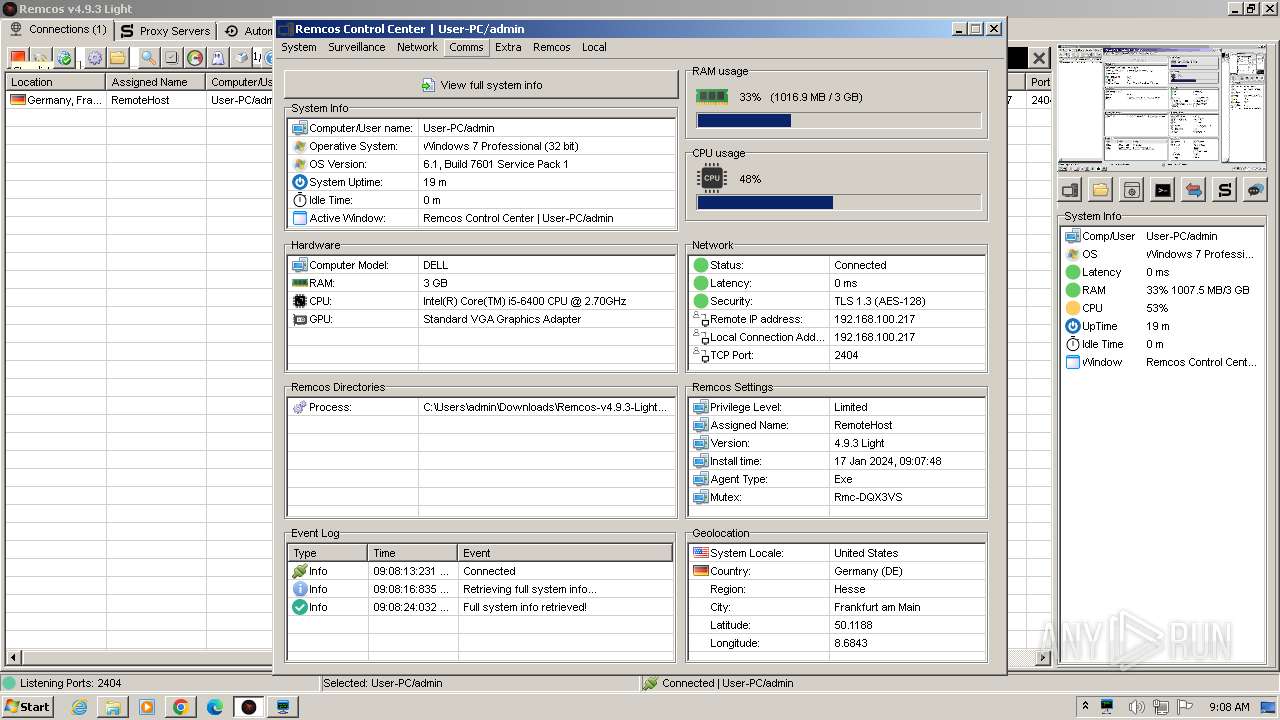This screenshot has width=1280, height=720.
Task: Click the ghost icon in main toolbar
Action: point(218,58)
